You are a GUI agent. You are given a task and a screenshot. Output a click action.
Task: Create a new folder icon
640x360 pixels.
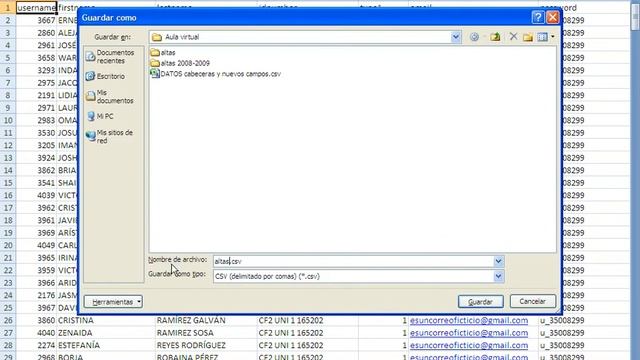pos(528,37)
